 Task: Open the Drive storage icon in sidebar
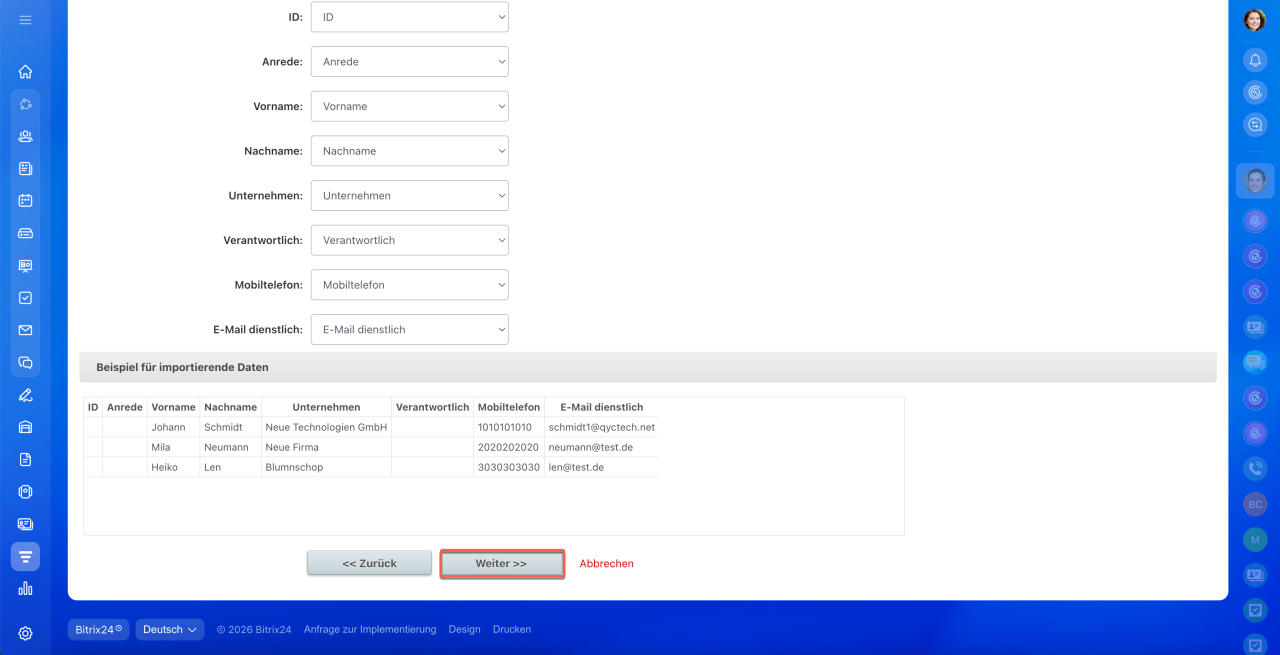click(x=25, y=233)
